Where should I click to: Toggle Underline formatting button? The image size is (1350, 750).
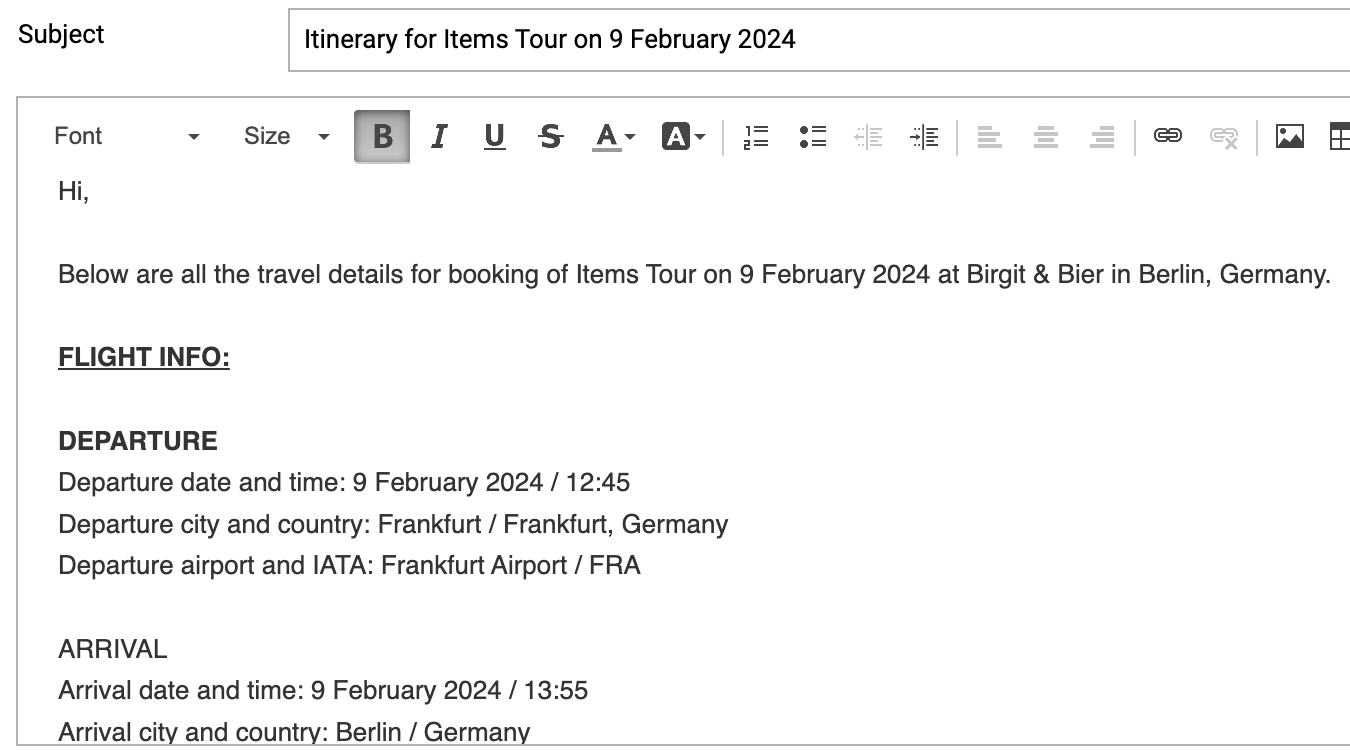(x=494, y=136)
